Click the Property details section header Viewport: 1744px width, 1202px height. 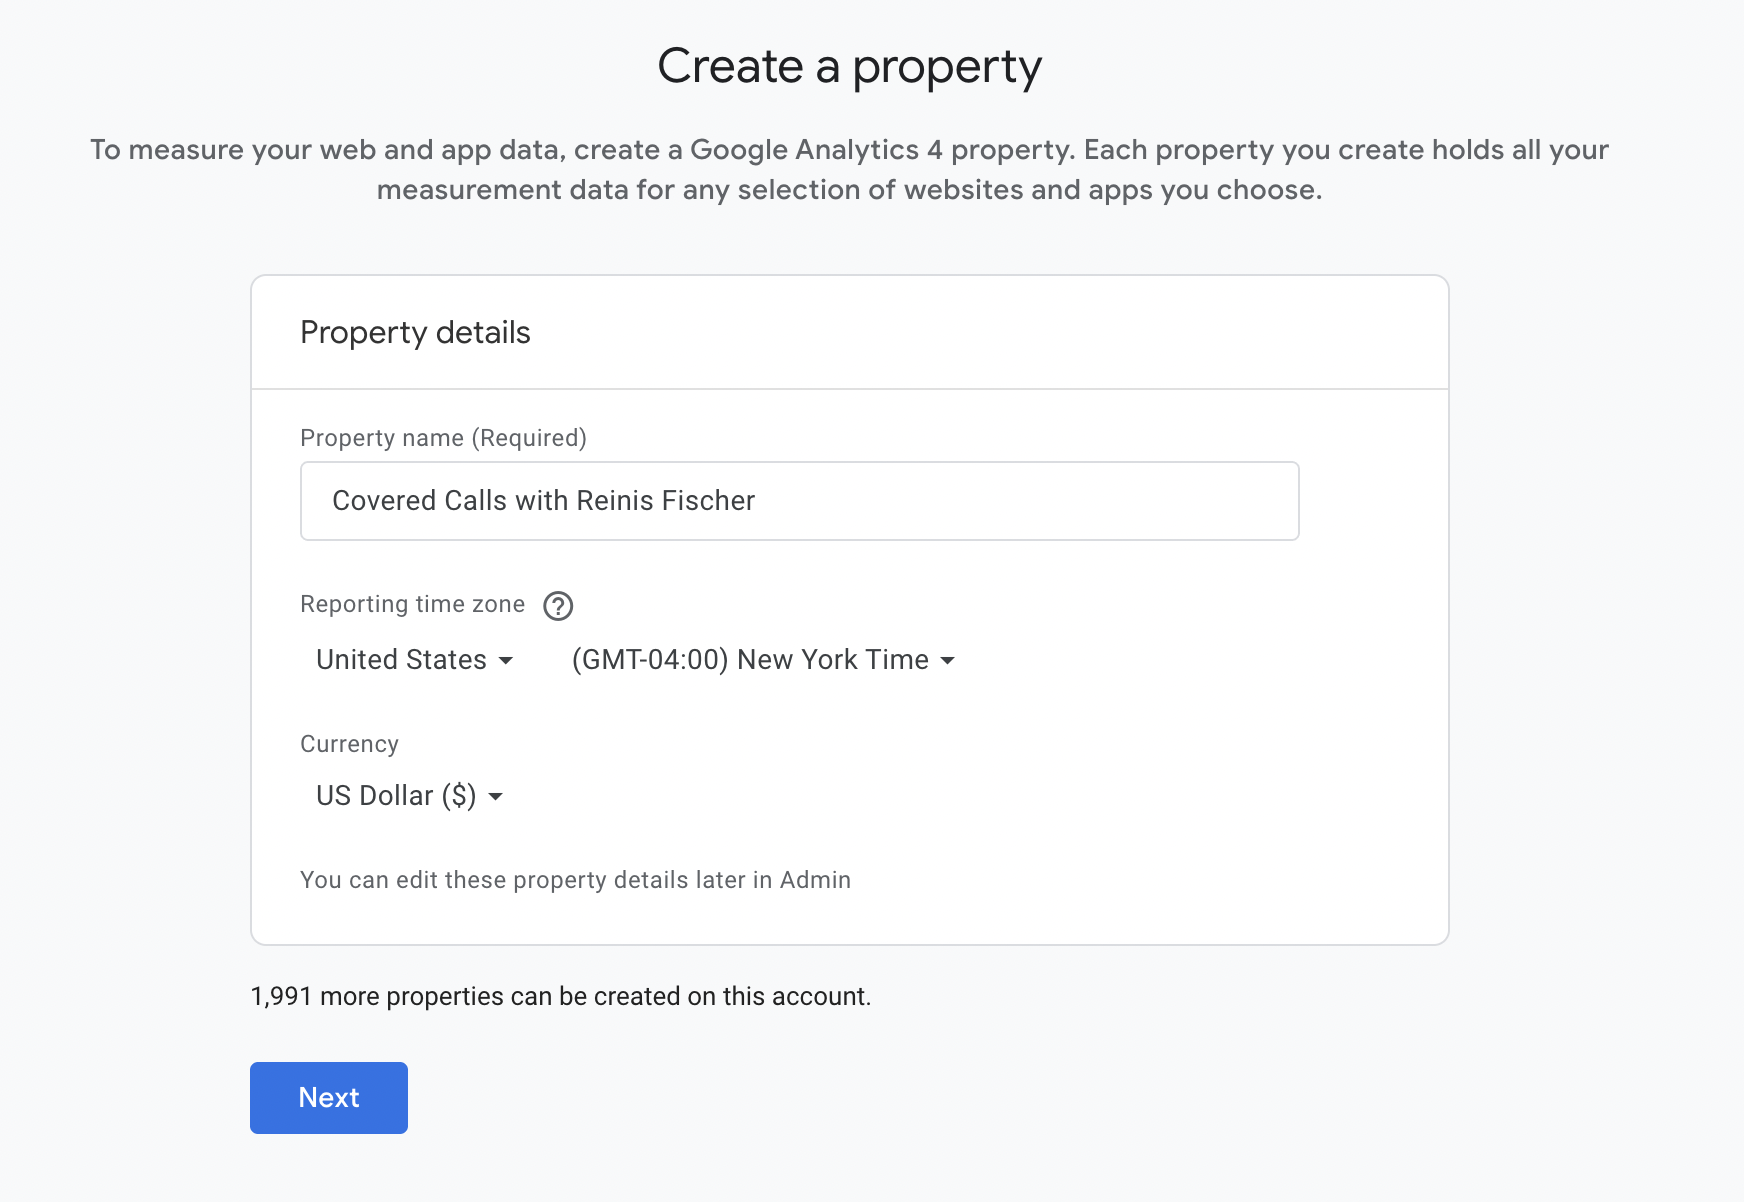click(415, 332)
